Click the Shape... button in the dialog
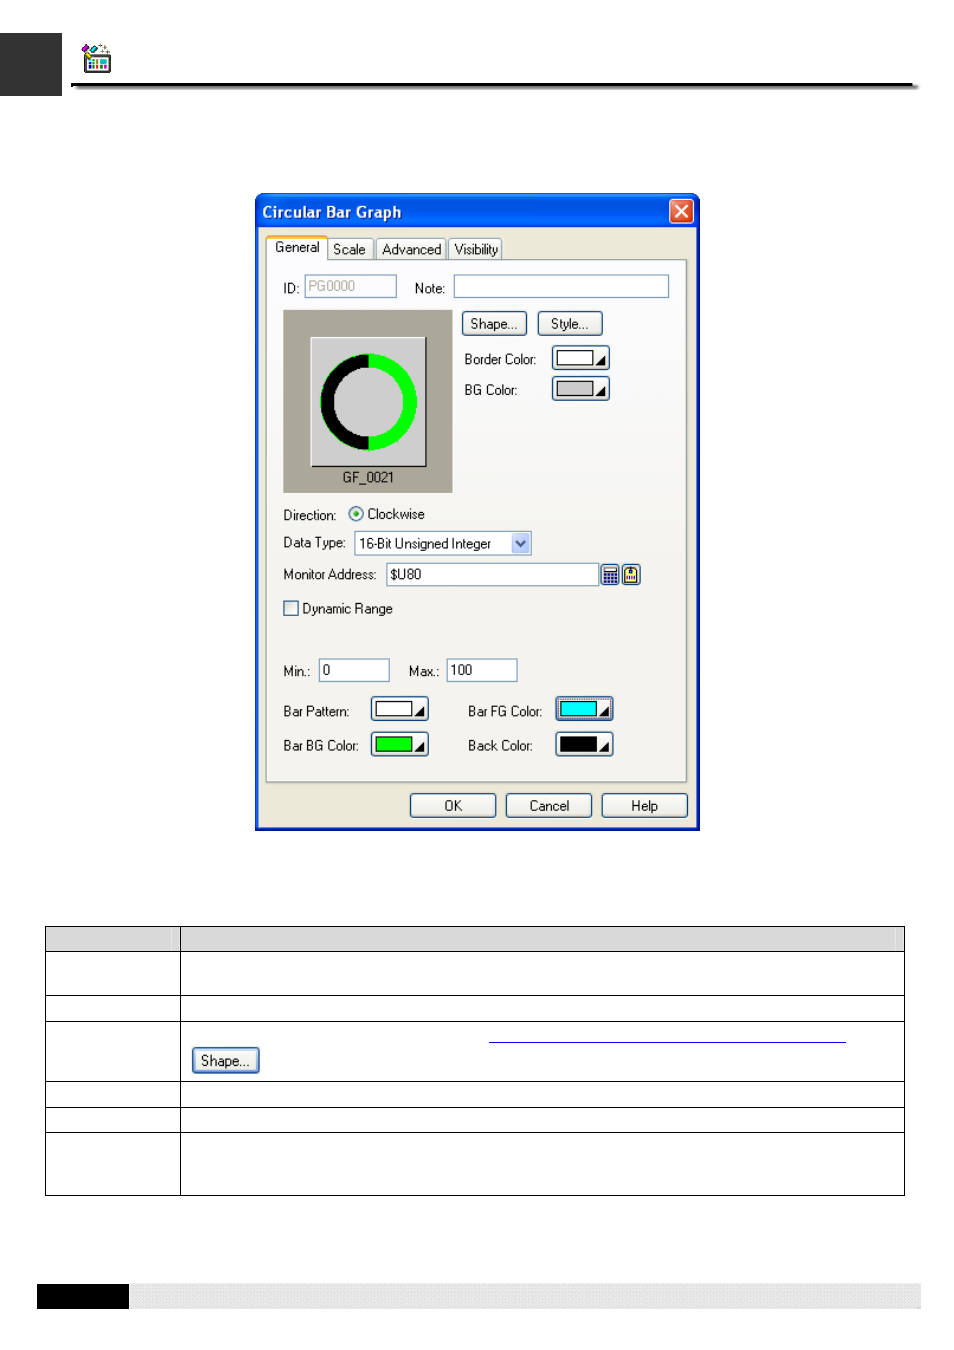This screenshot has width=954, height=1350. (494, 324)
